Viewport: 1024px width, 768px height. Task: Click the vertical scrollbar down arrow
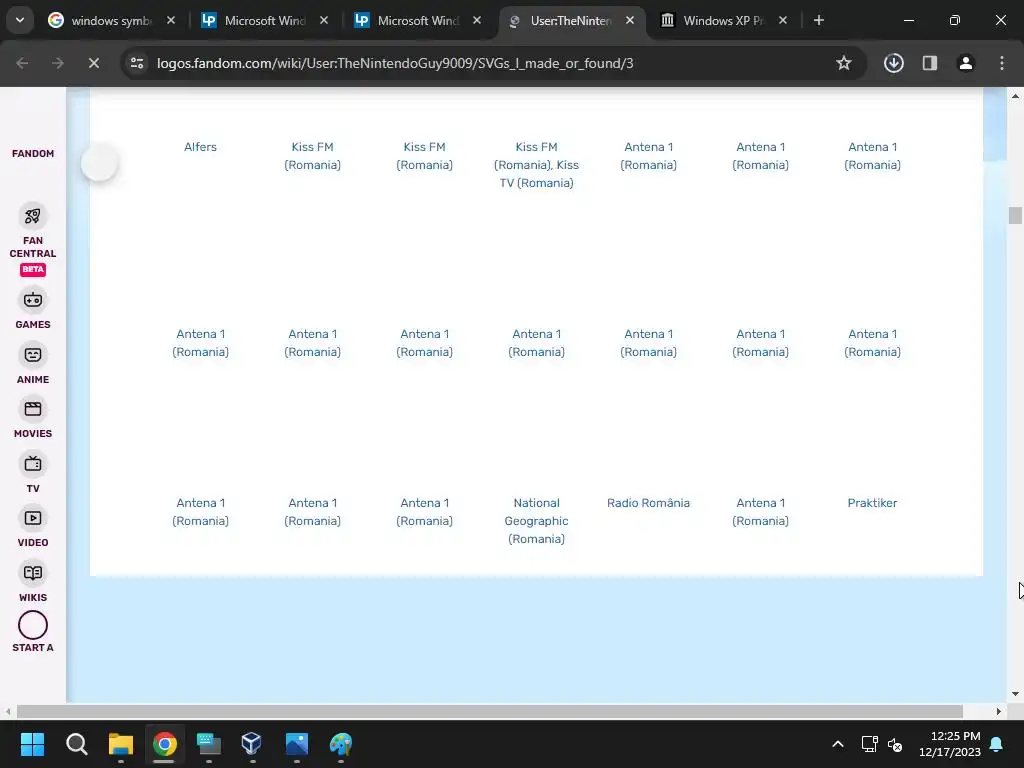[1015, 694]
